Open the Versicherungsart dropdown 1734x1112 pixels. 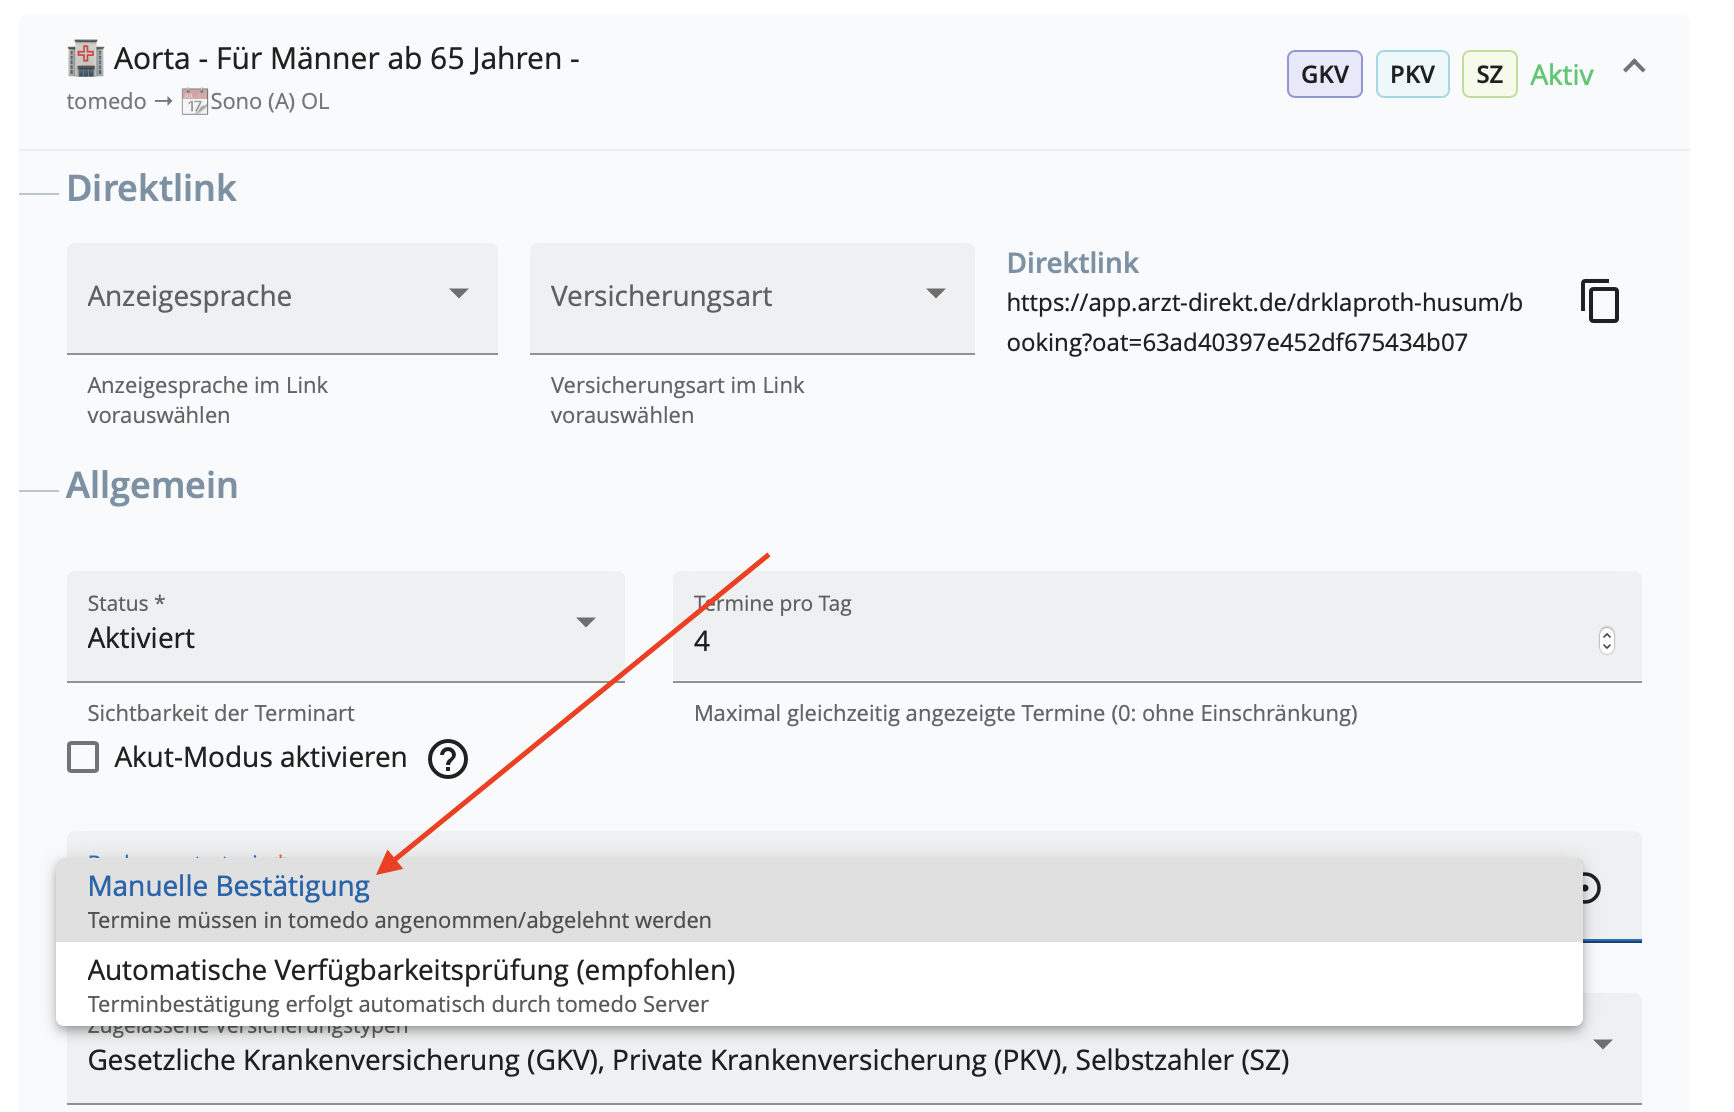[x=752, y=298]
